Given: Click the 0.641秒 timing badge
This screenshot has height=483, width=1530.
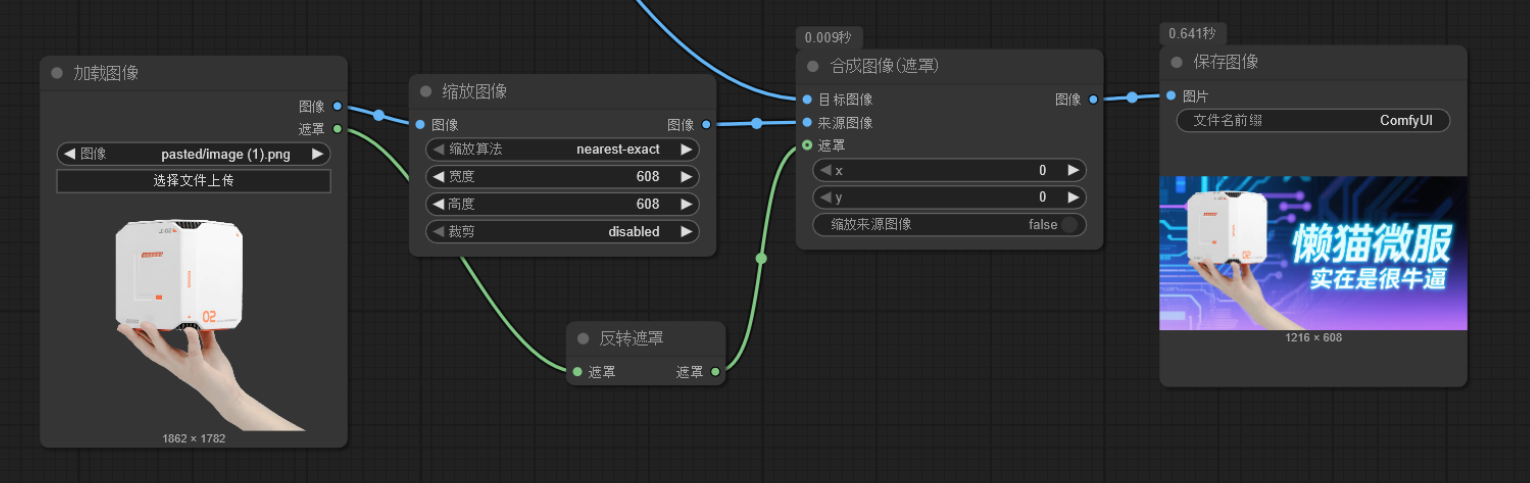Looking at the screenshot, I should coord(1193,33).
